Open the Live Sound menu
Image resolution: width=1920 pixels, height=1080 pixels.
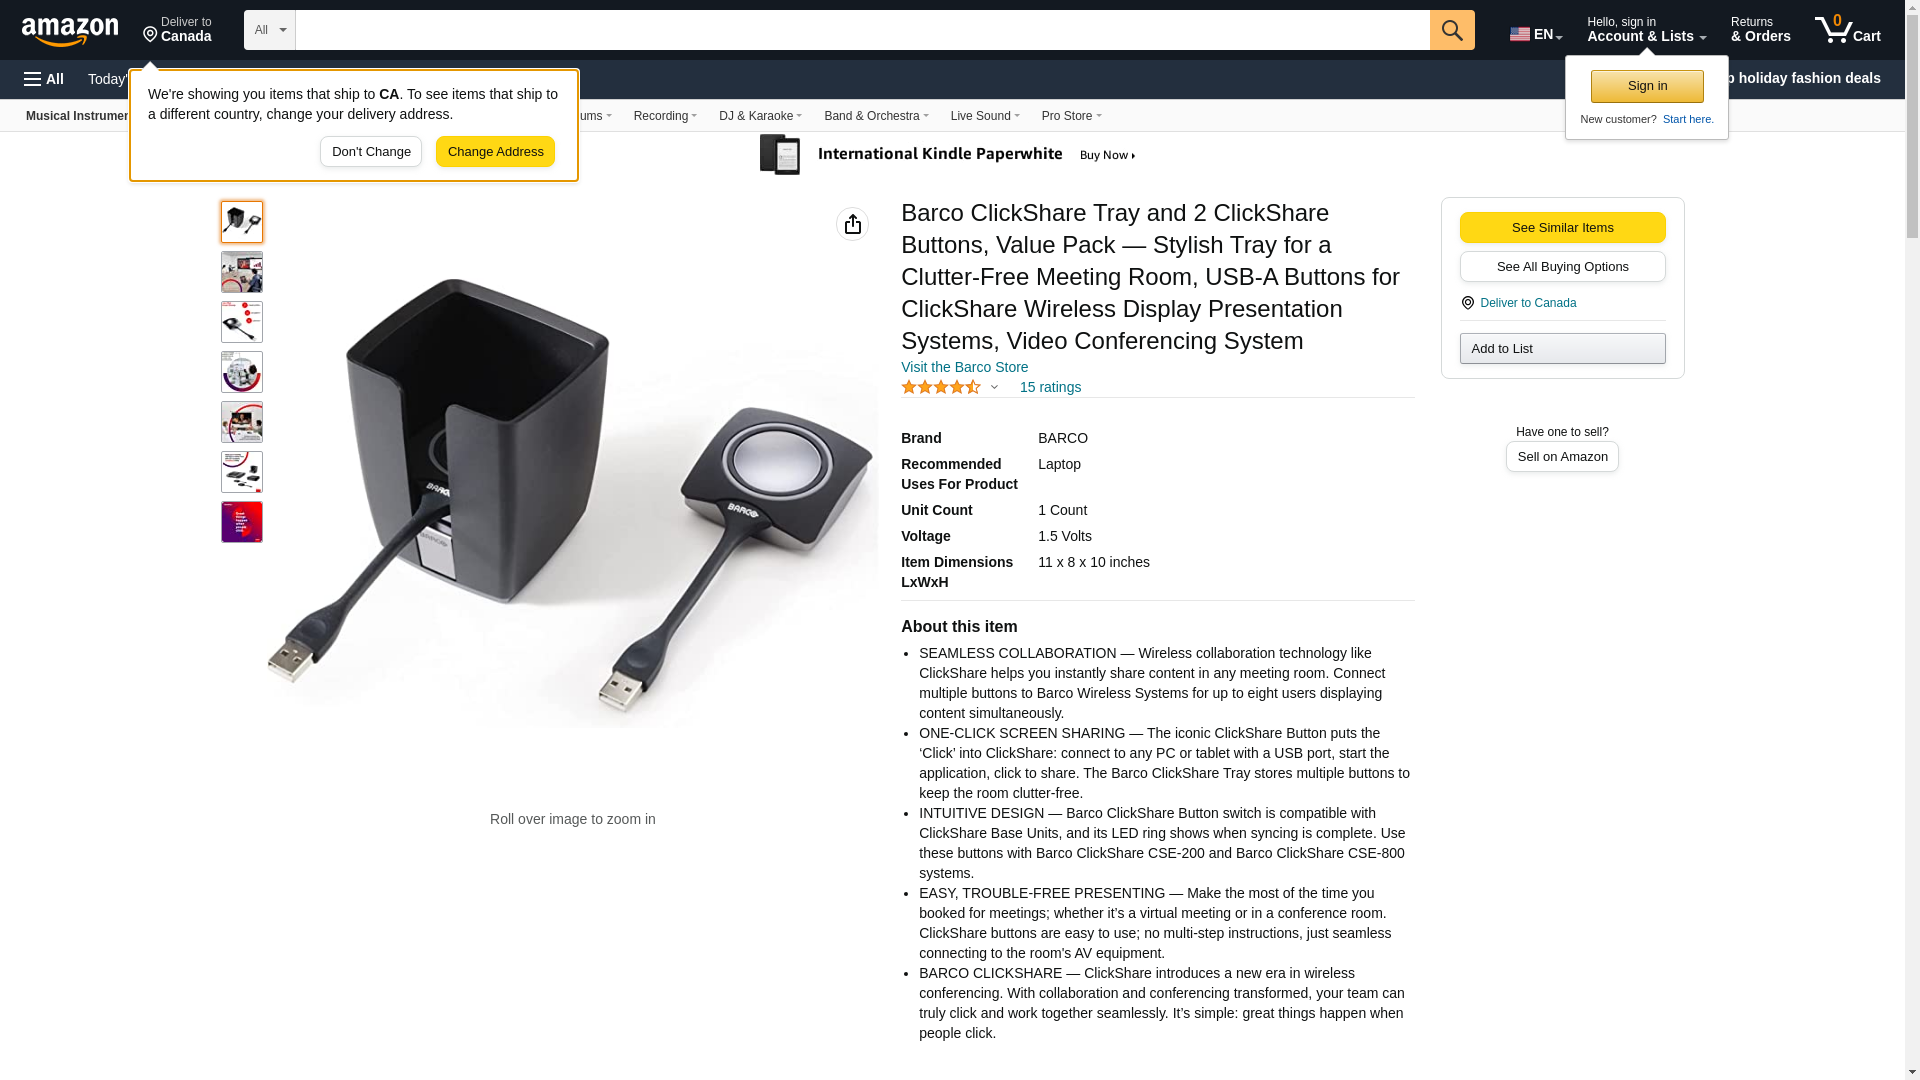click(985, 116)
